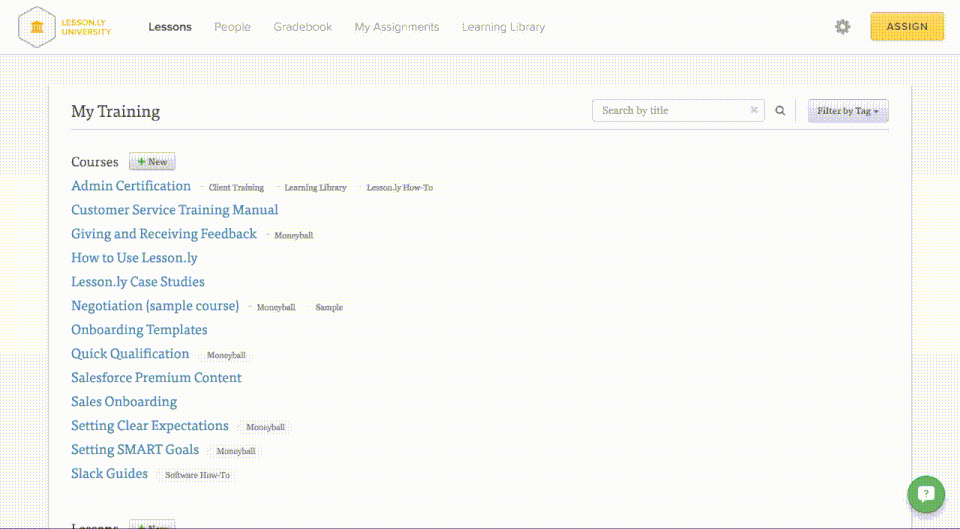
Task: Open the Sales Onboarding course
Action: [x=124, y=402]
